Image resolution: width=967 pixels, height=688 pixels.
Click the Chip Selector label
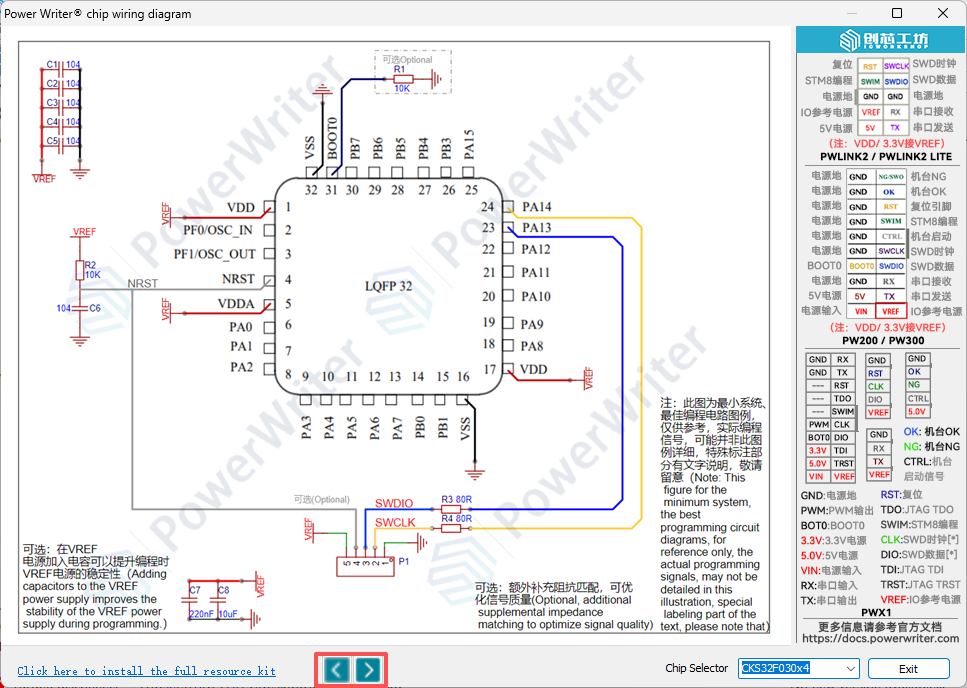pos(696,668)
